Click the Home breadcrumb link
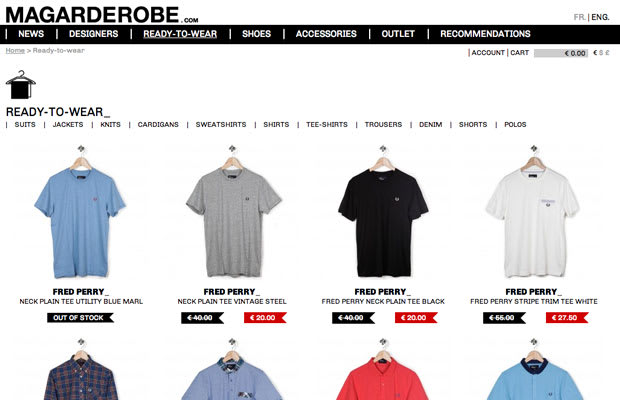The width and height of the screenshot is (620, 400). click(x=15, y=51)
